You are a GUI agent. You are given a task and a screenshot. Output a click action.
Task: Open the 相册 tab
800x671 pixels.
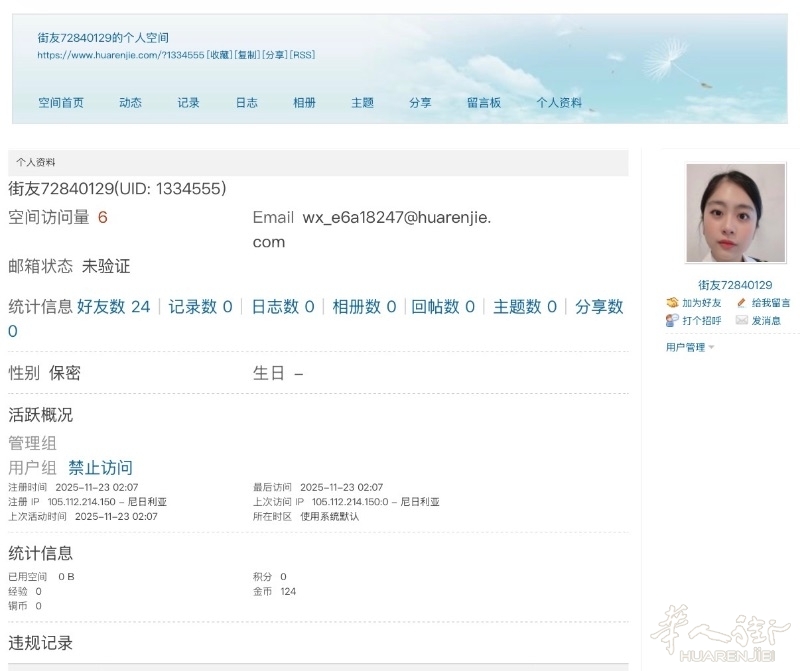[304, 102]
